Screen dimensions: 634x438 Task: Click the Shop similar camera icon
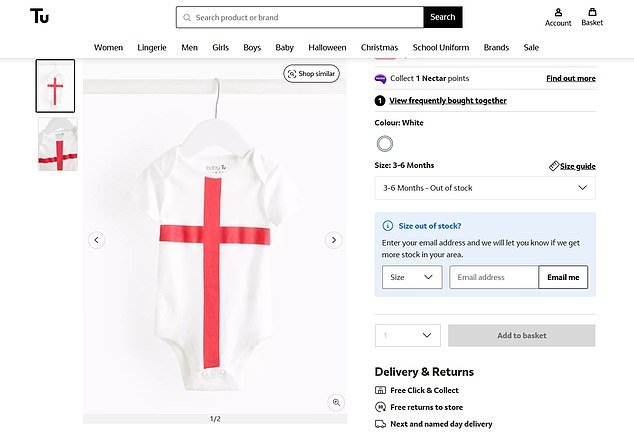click(x=292, y=73)
